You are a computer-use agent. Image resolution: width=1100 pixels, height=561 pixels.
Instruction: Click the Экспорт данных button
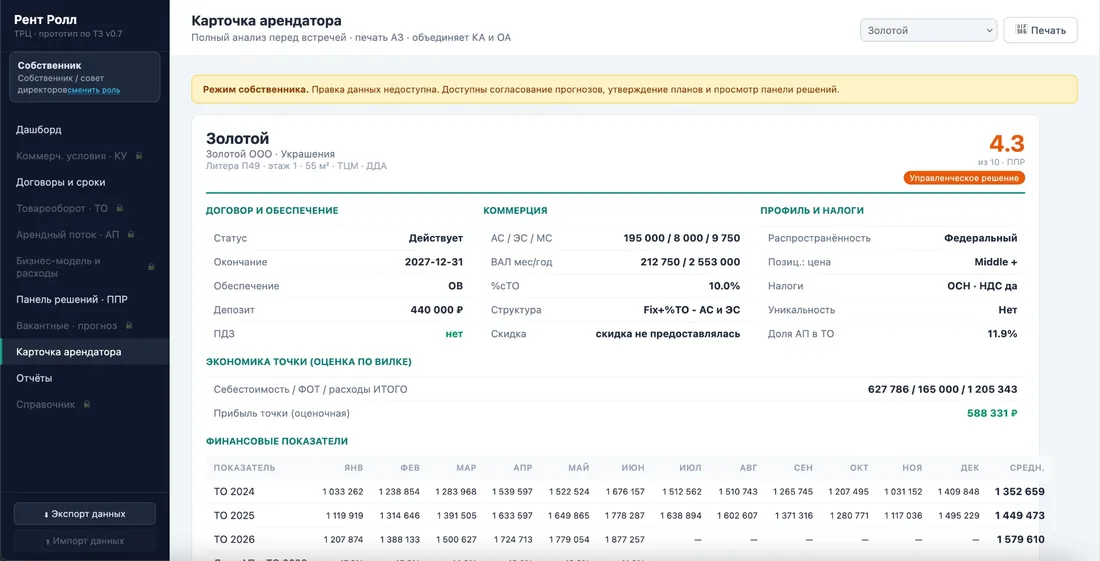[x=85, y=514]
